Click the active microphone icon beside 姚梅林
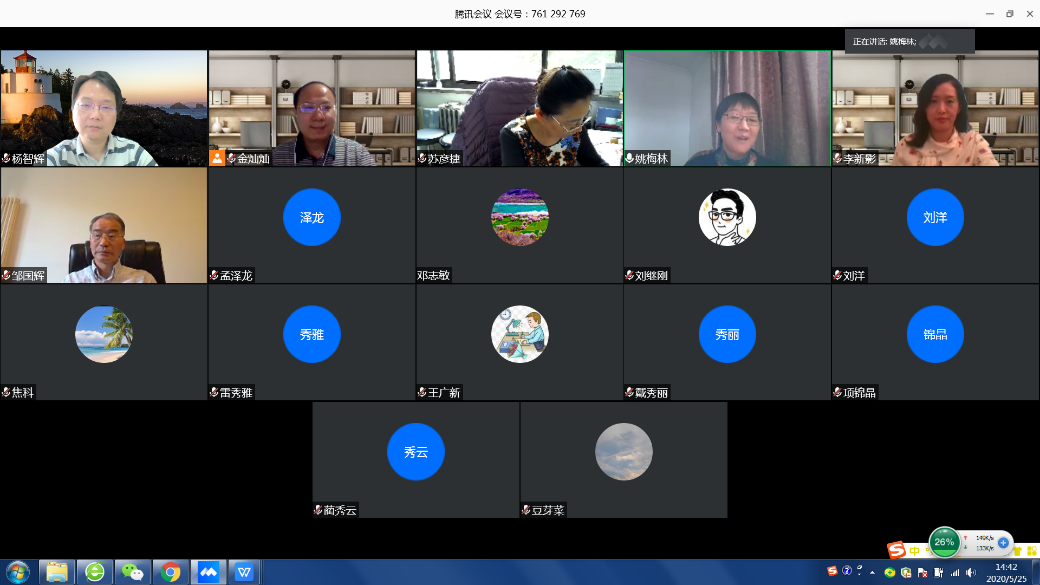Image resolution: width=1040 pixels, height=585 pixels. click(629, 158)
